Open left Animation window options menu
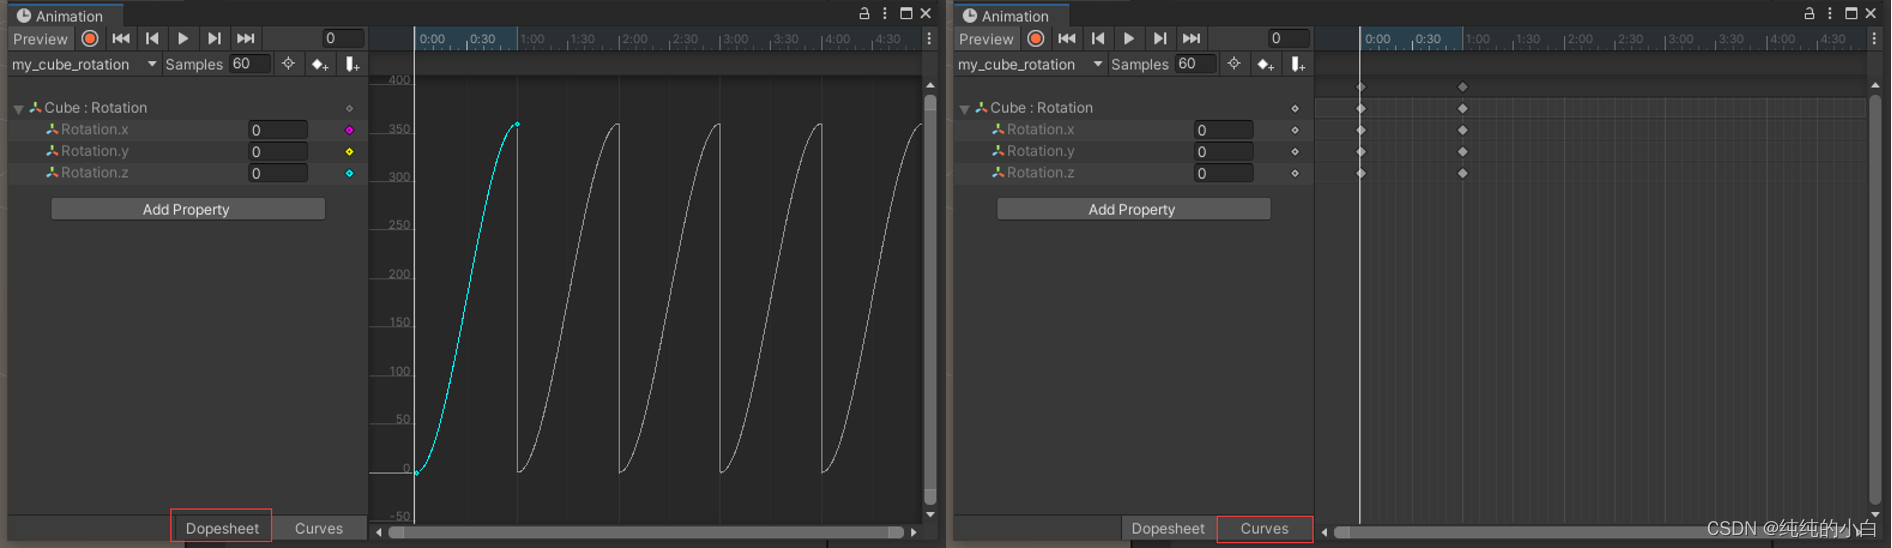Image resolution: width=1892 pixels, height=548 pixels. pyautogui.click(x=885, y=13)
